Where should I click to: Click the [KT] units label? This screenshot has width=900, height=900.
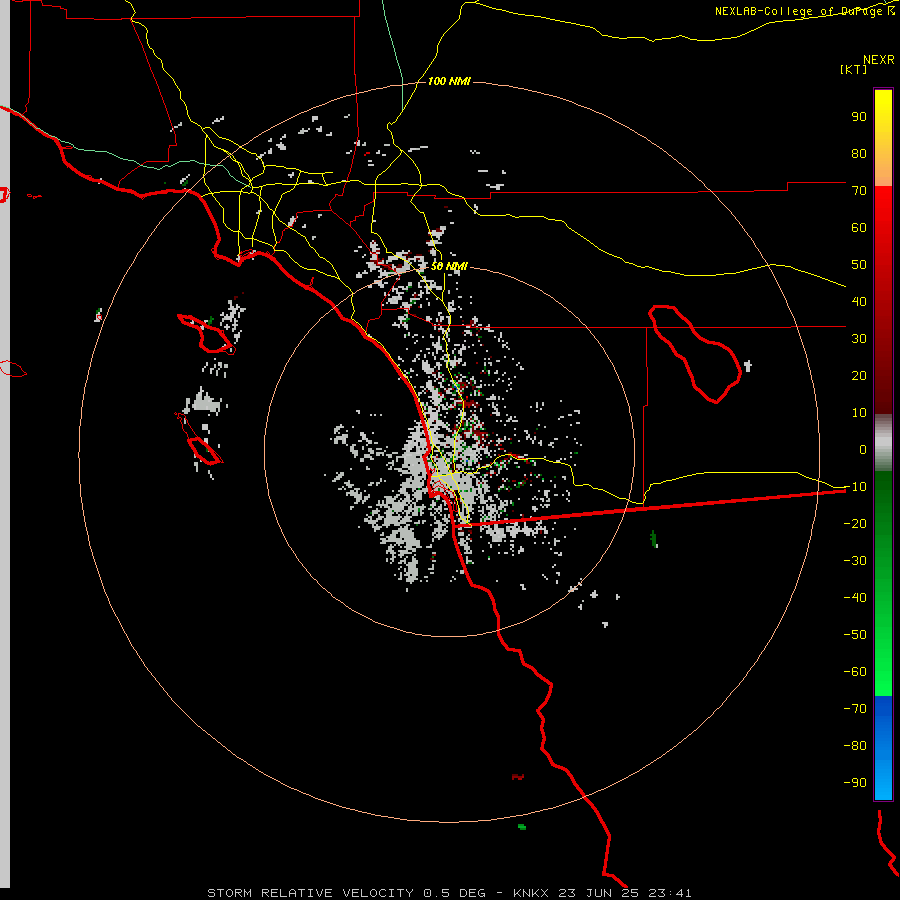pyautogui.click(x=854, y=69)
